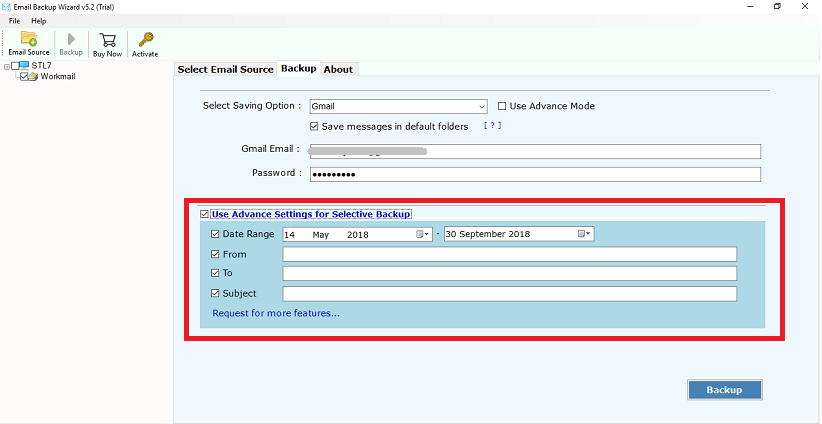Select the STL7 tree item label

(41, 66)
